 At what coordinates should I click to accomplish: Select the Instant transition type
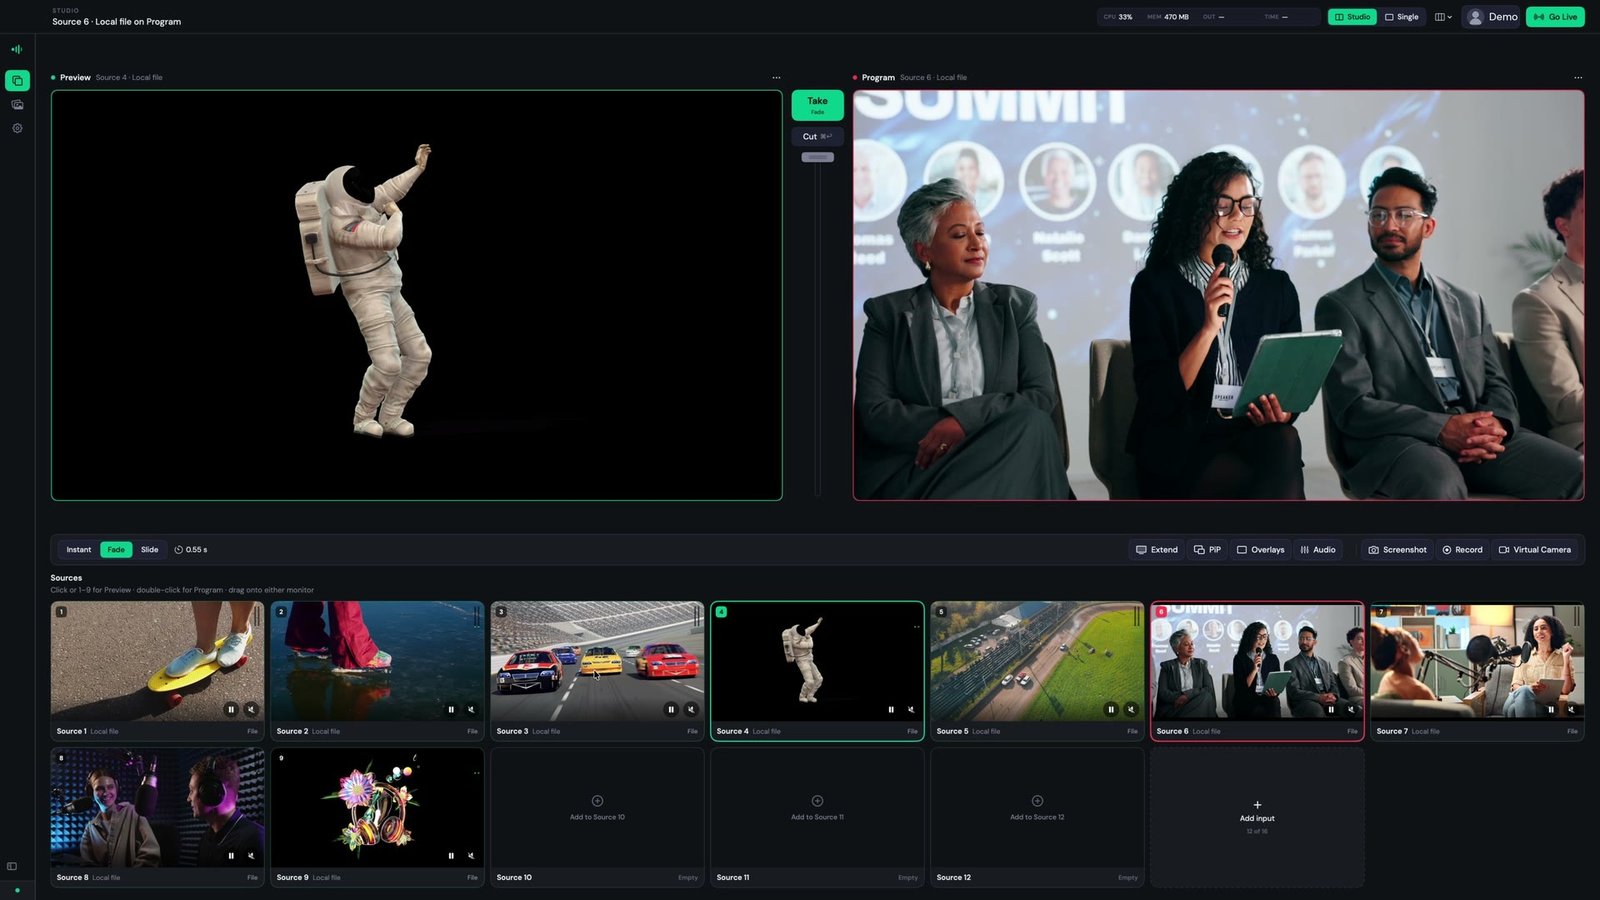(78, 550)
